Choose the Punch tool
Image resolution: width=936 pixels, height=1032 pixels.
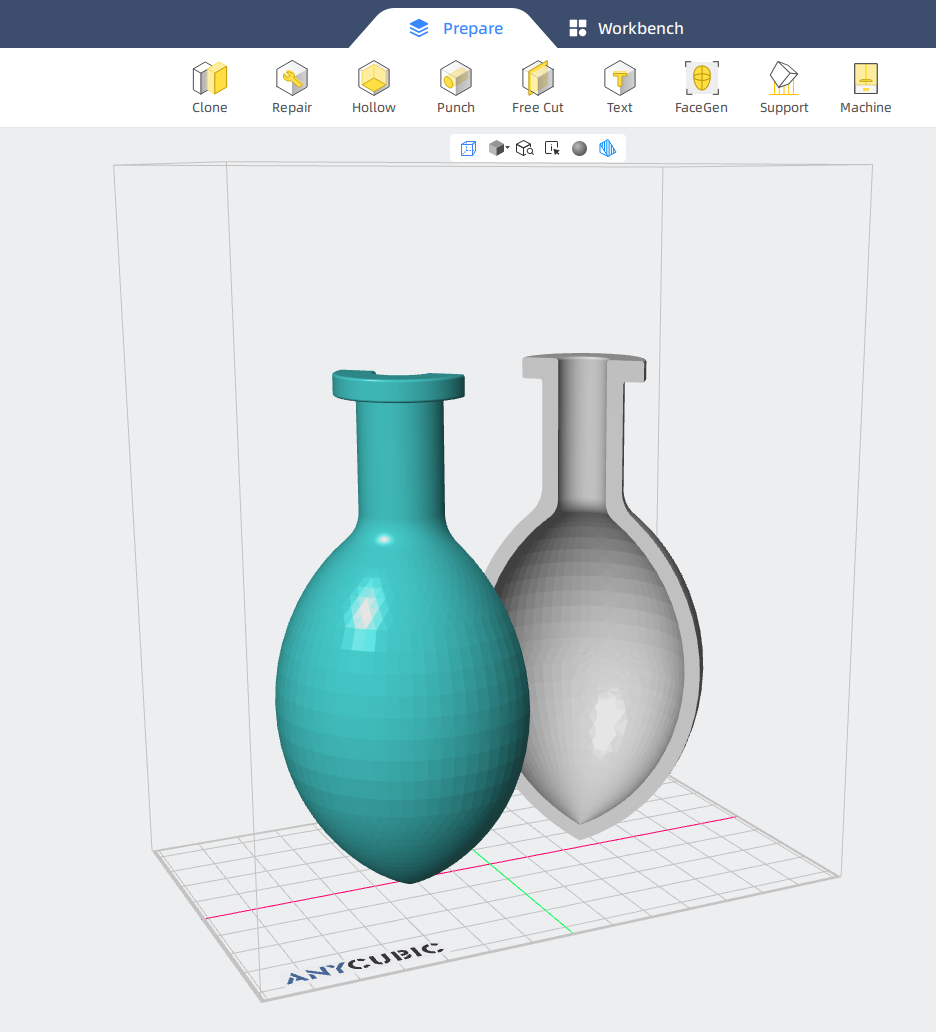coord(456,87)
